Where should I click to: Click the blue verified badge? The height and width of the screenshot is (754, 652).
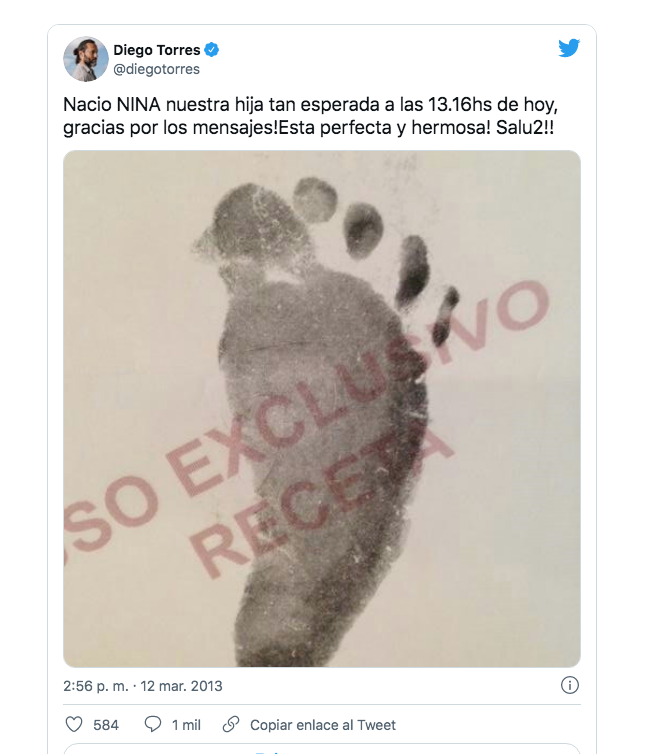[212, 50]
